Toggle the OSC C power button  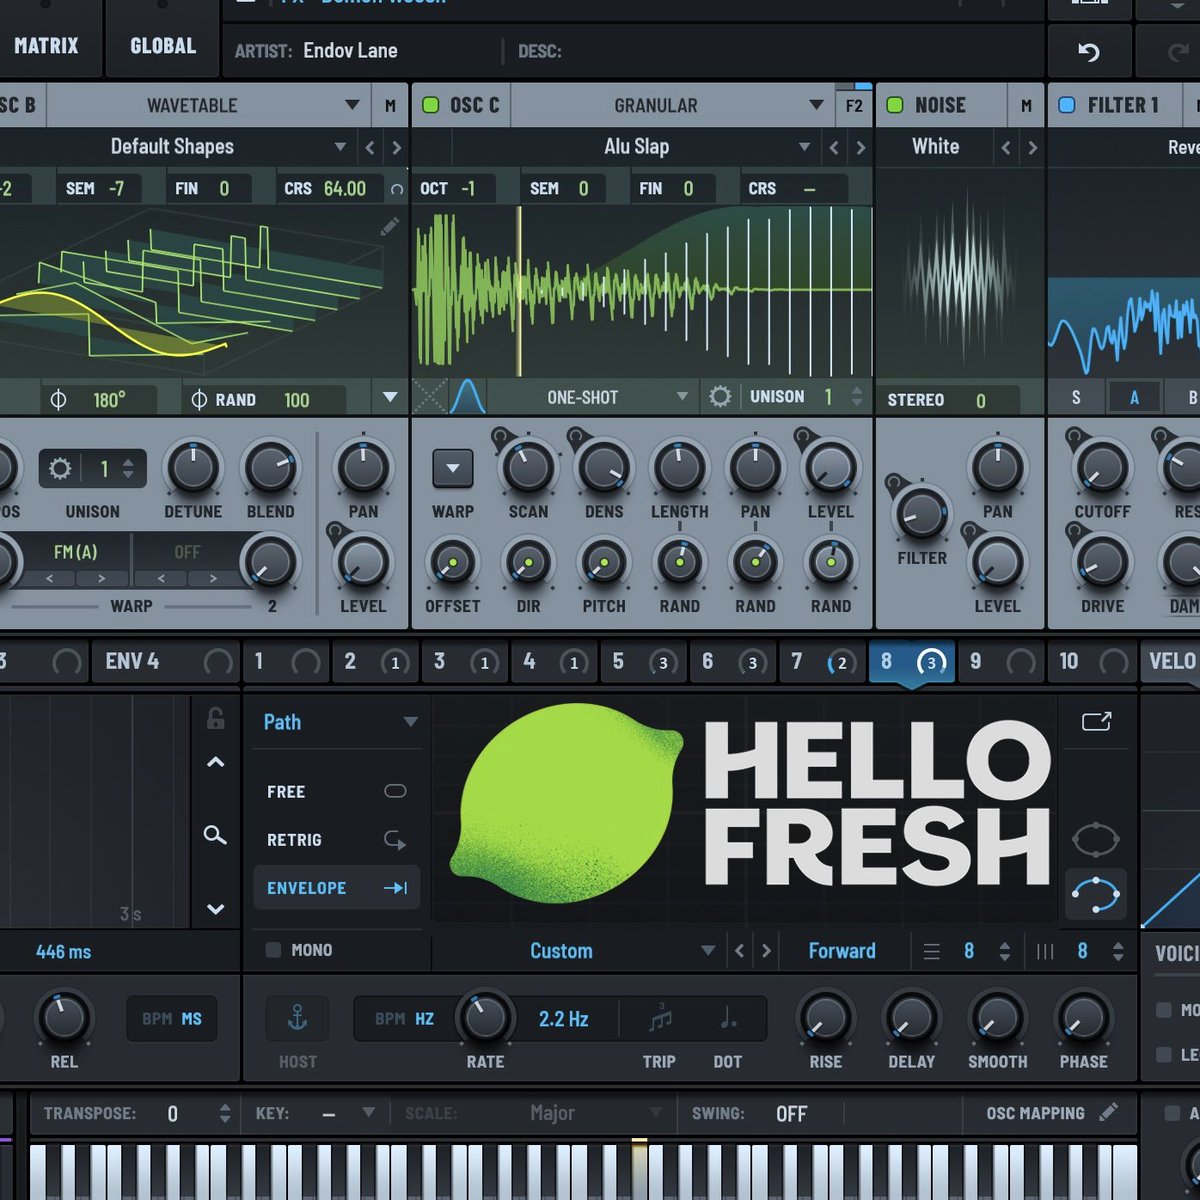[431, 105]
